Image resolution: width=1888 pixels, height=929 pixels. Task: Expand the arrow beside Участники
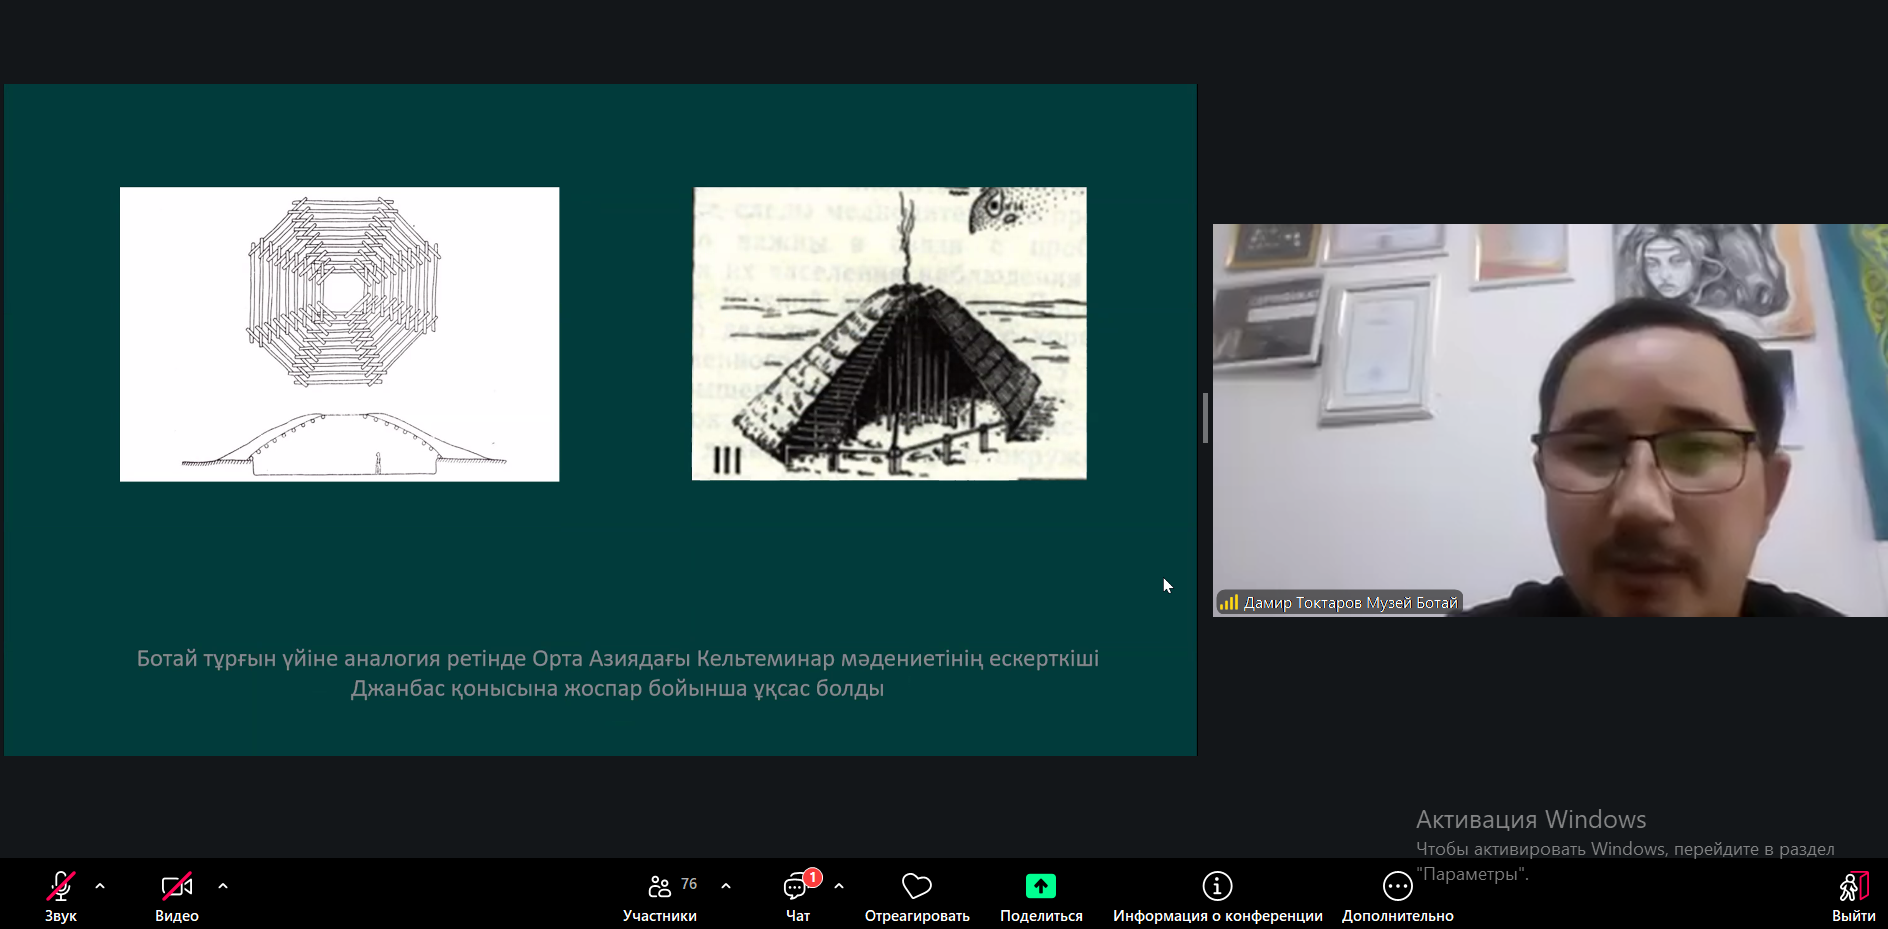[726, 886]
